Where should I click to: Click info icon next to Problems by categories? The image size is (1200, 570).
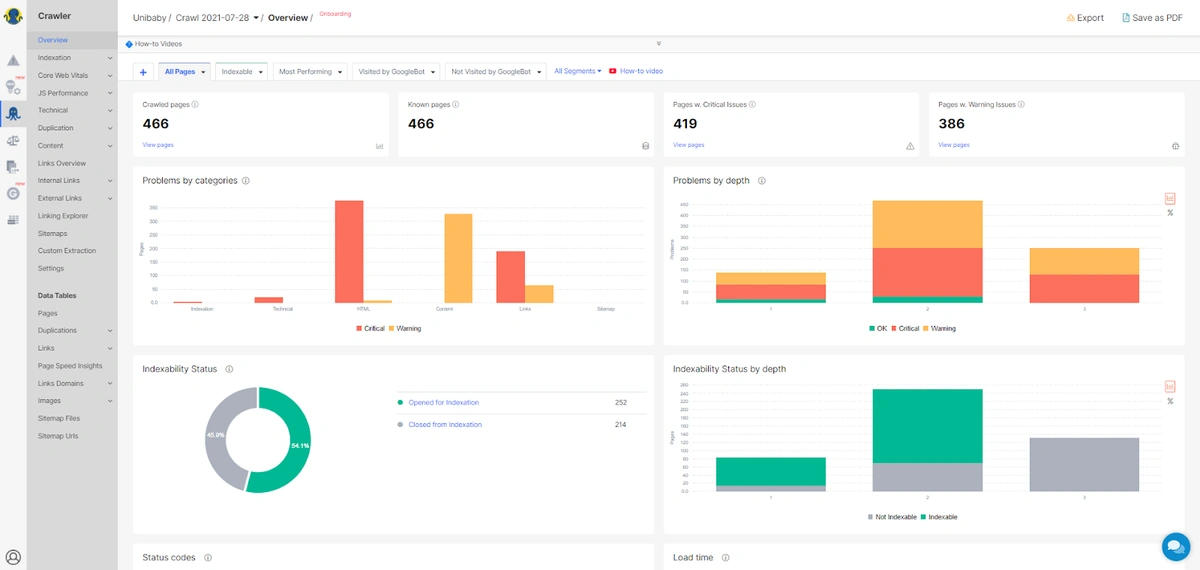pyautogui.click(x=246, y=181)
